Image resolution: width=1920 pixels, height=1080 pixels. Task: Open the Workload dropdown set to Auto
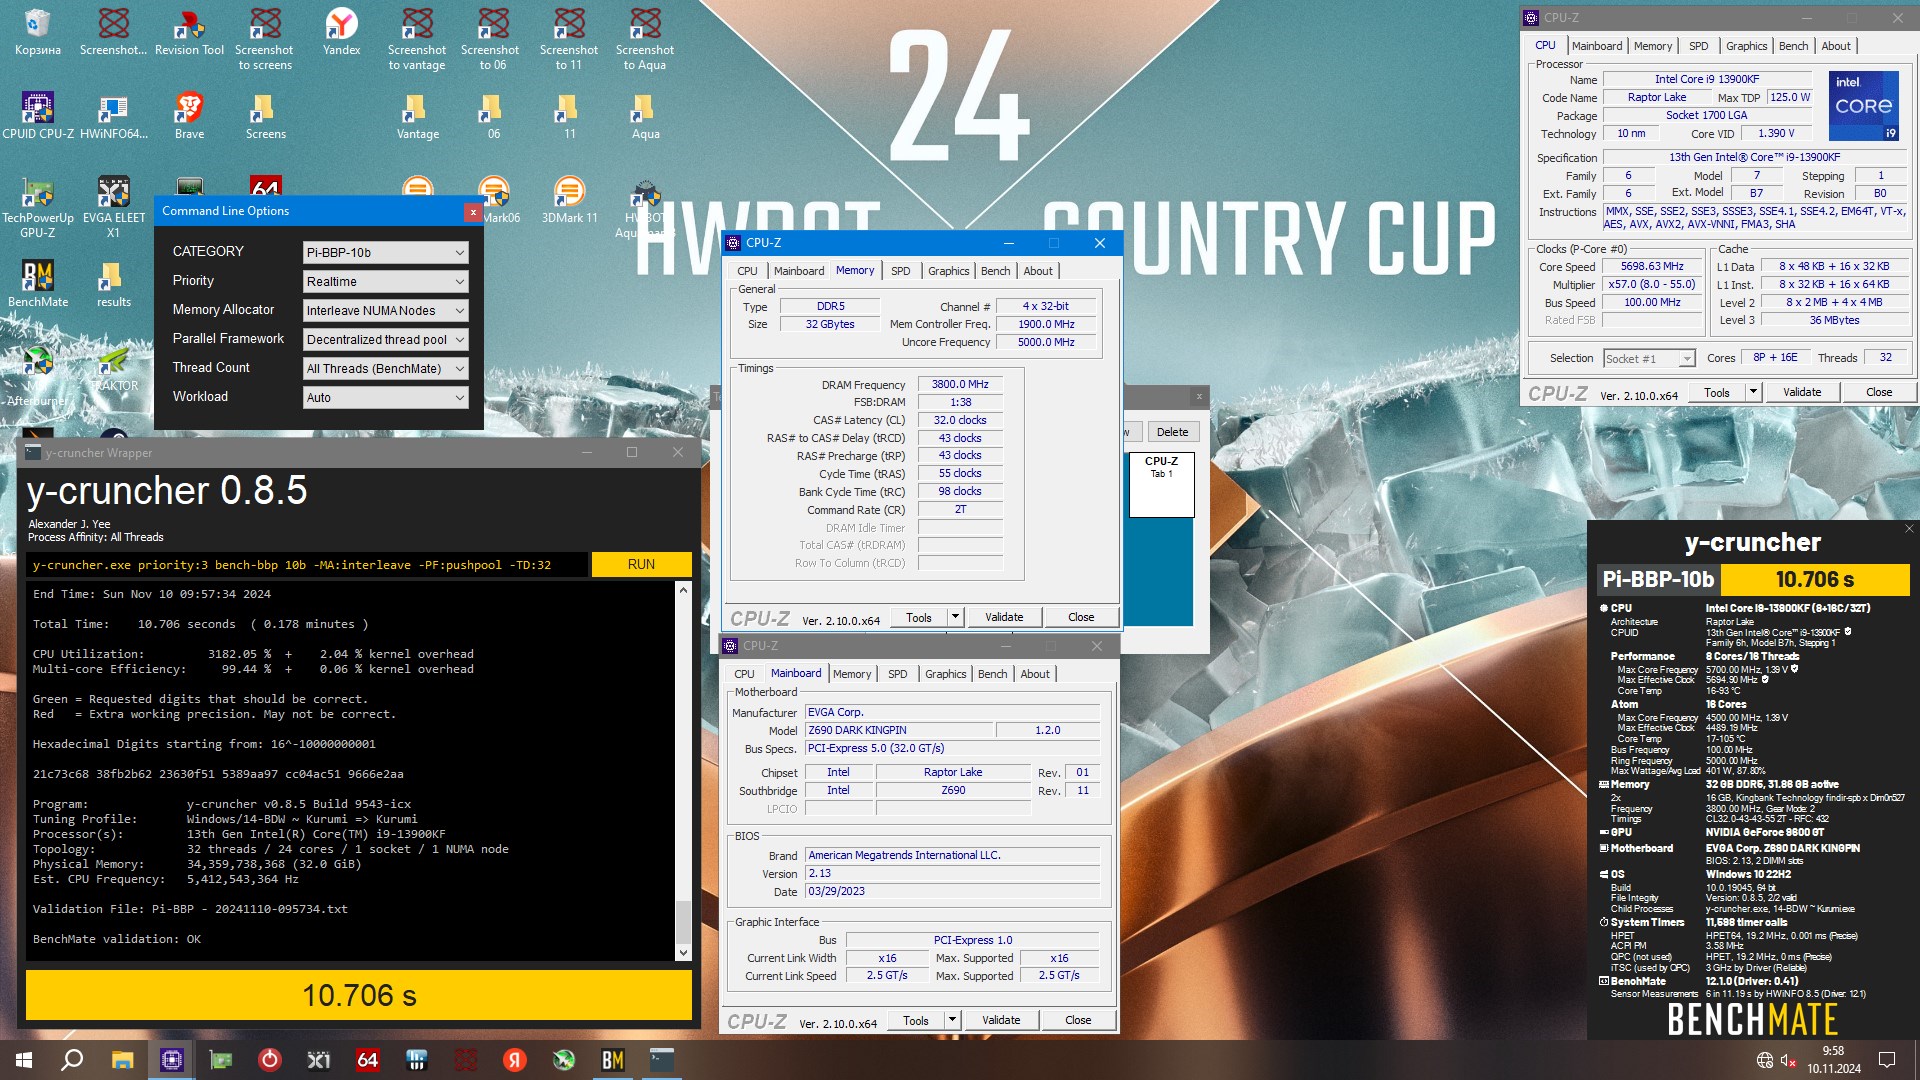(x=385, y=398)
